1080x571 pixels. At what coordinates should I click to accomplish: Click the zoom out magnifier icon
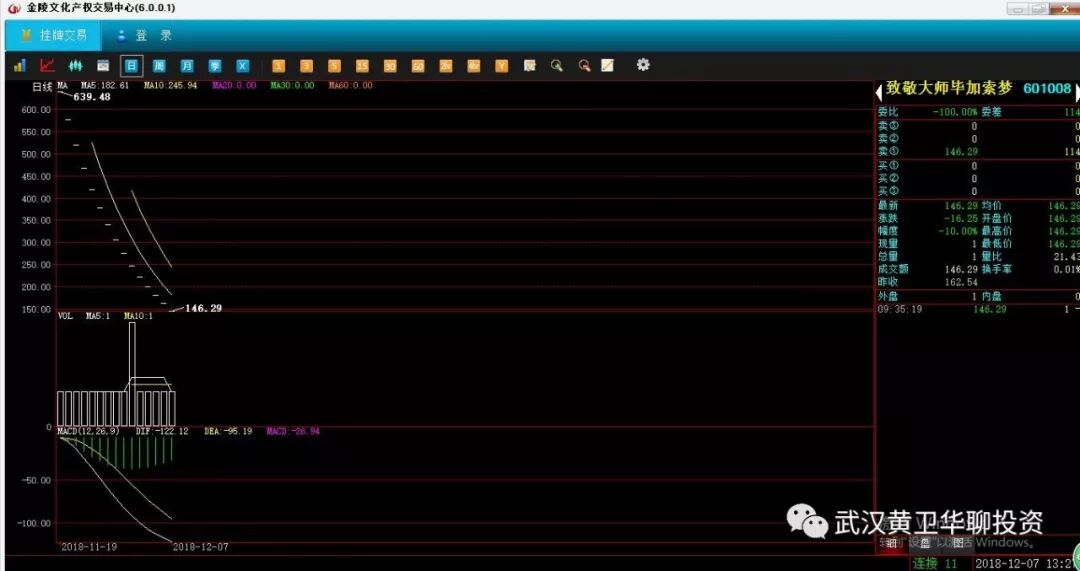[x=584, y=65]
